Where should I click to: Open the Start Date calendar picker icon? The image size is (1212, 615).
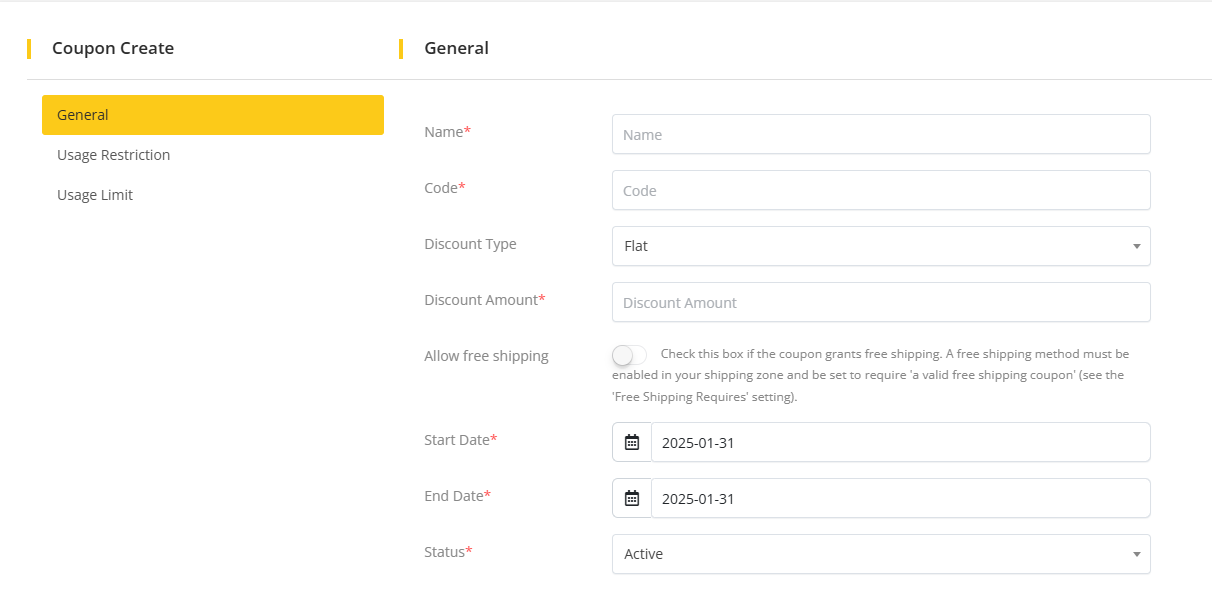coord(631,442)
